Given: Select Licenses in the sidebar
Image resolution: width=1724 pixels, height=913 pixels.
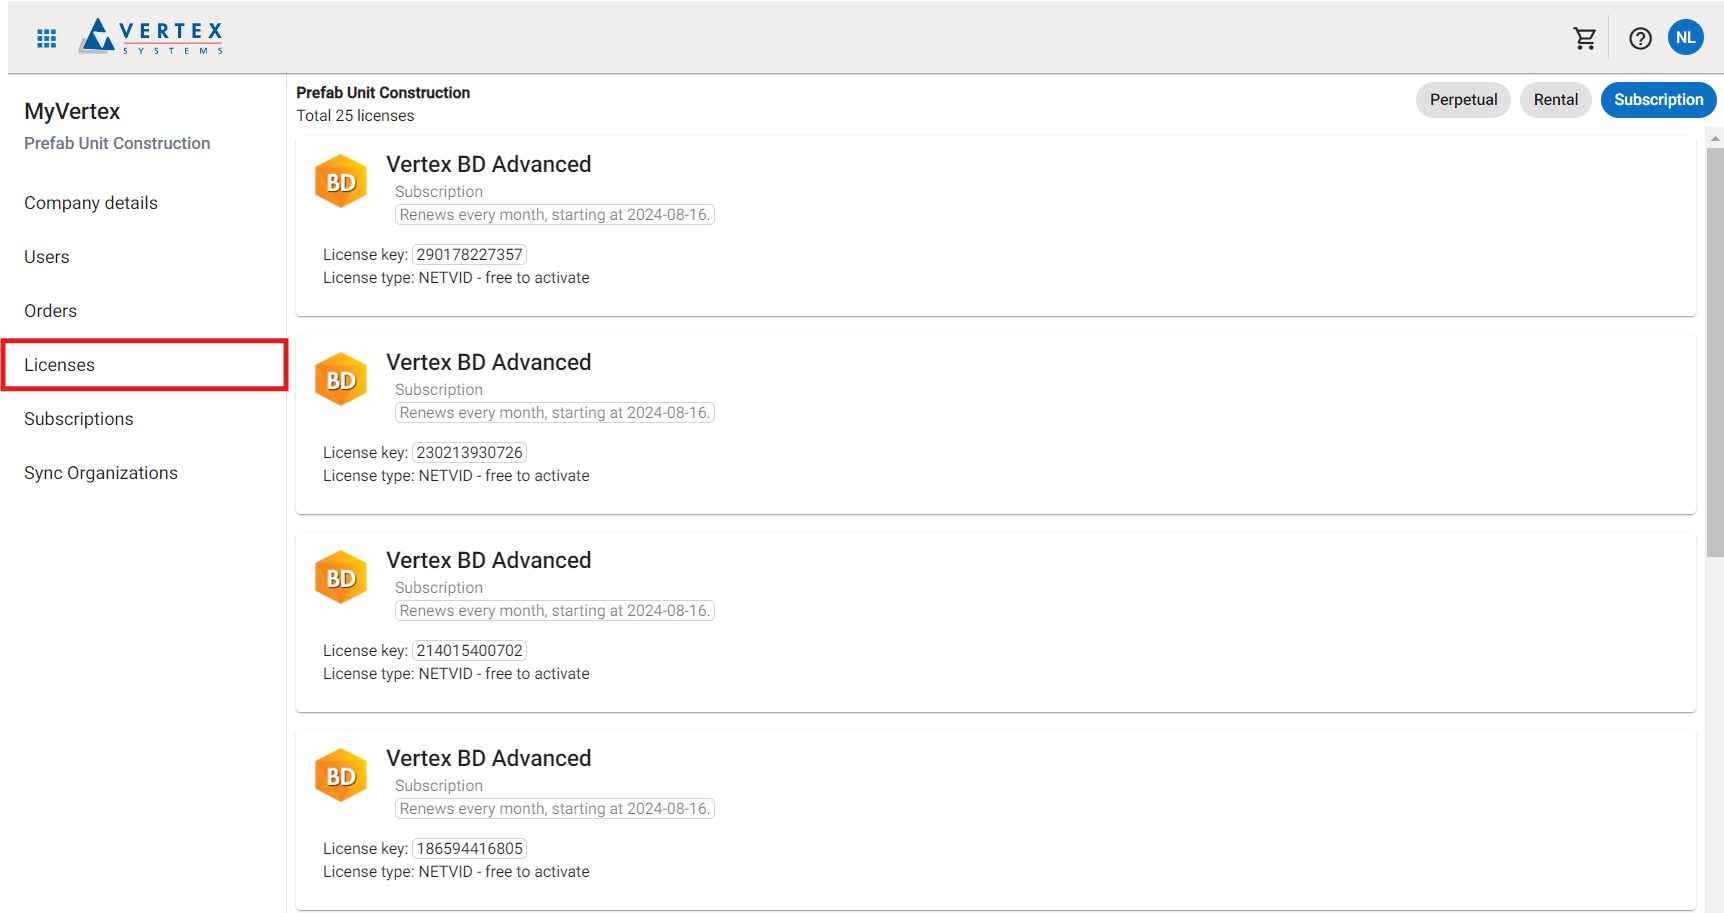Looking at the screenshot, I should (x=60, y=365).
